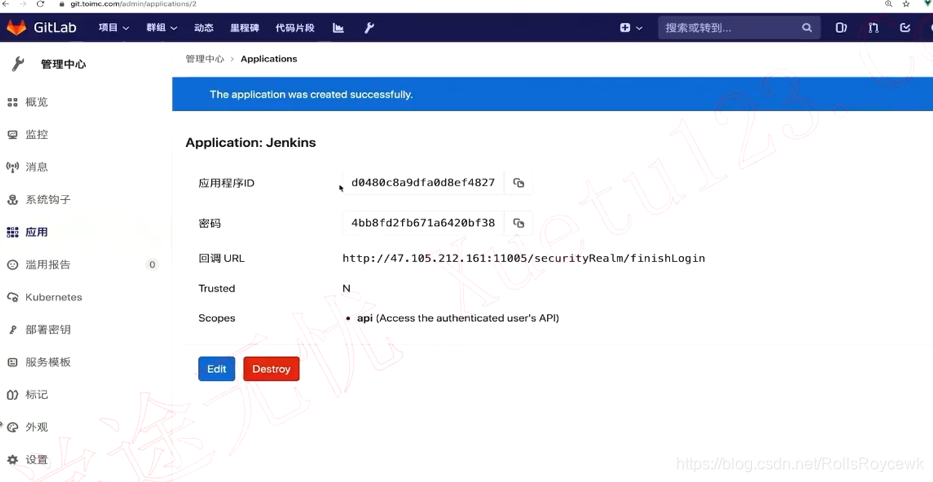Open the 群组 dropdown menu
This screenshot has height=482, width=933.
point(162,27)
